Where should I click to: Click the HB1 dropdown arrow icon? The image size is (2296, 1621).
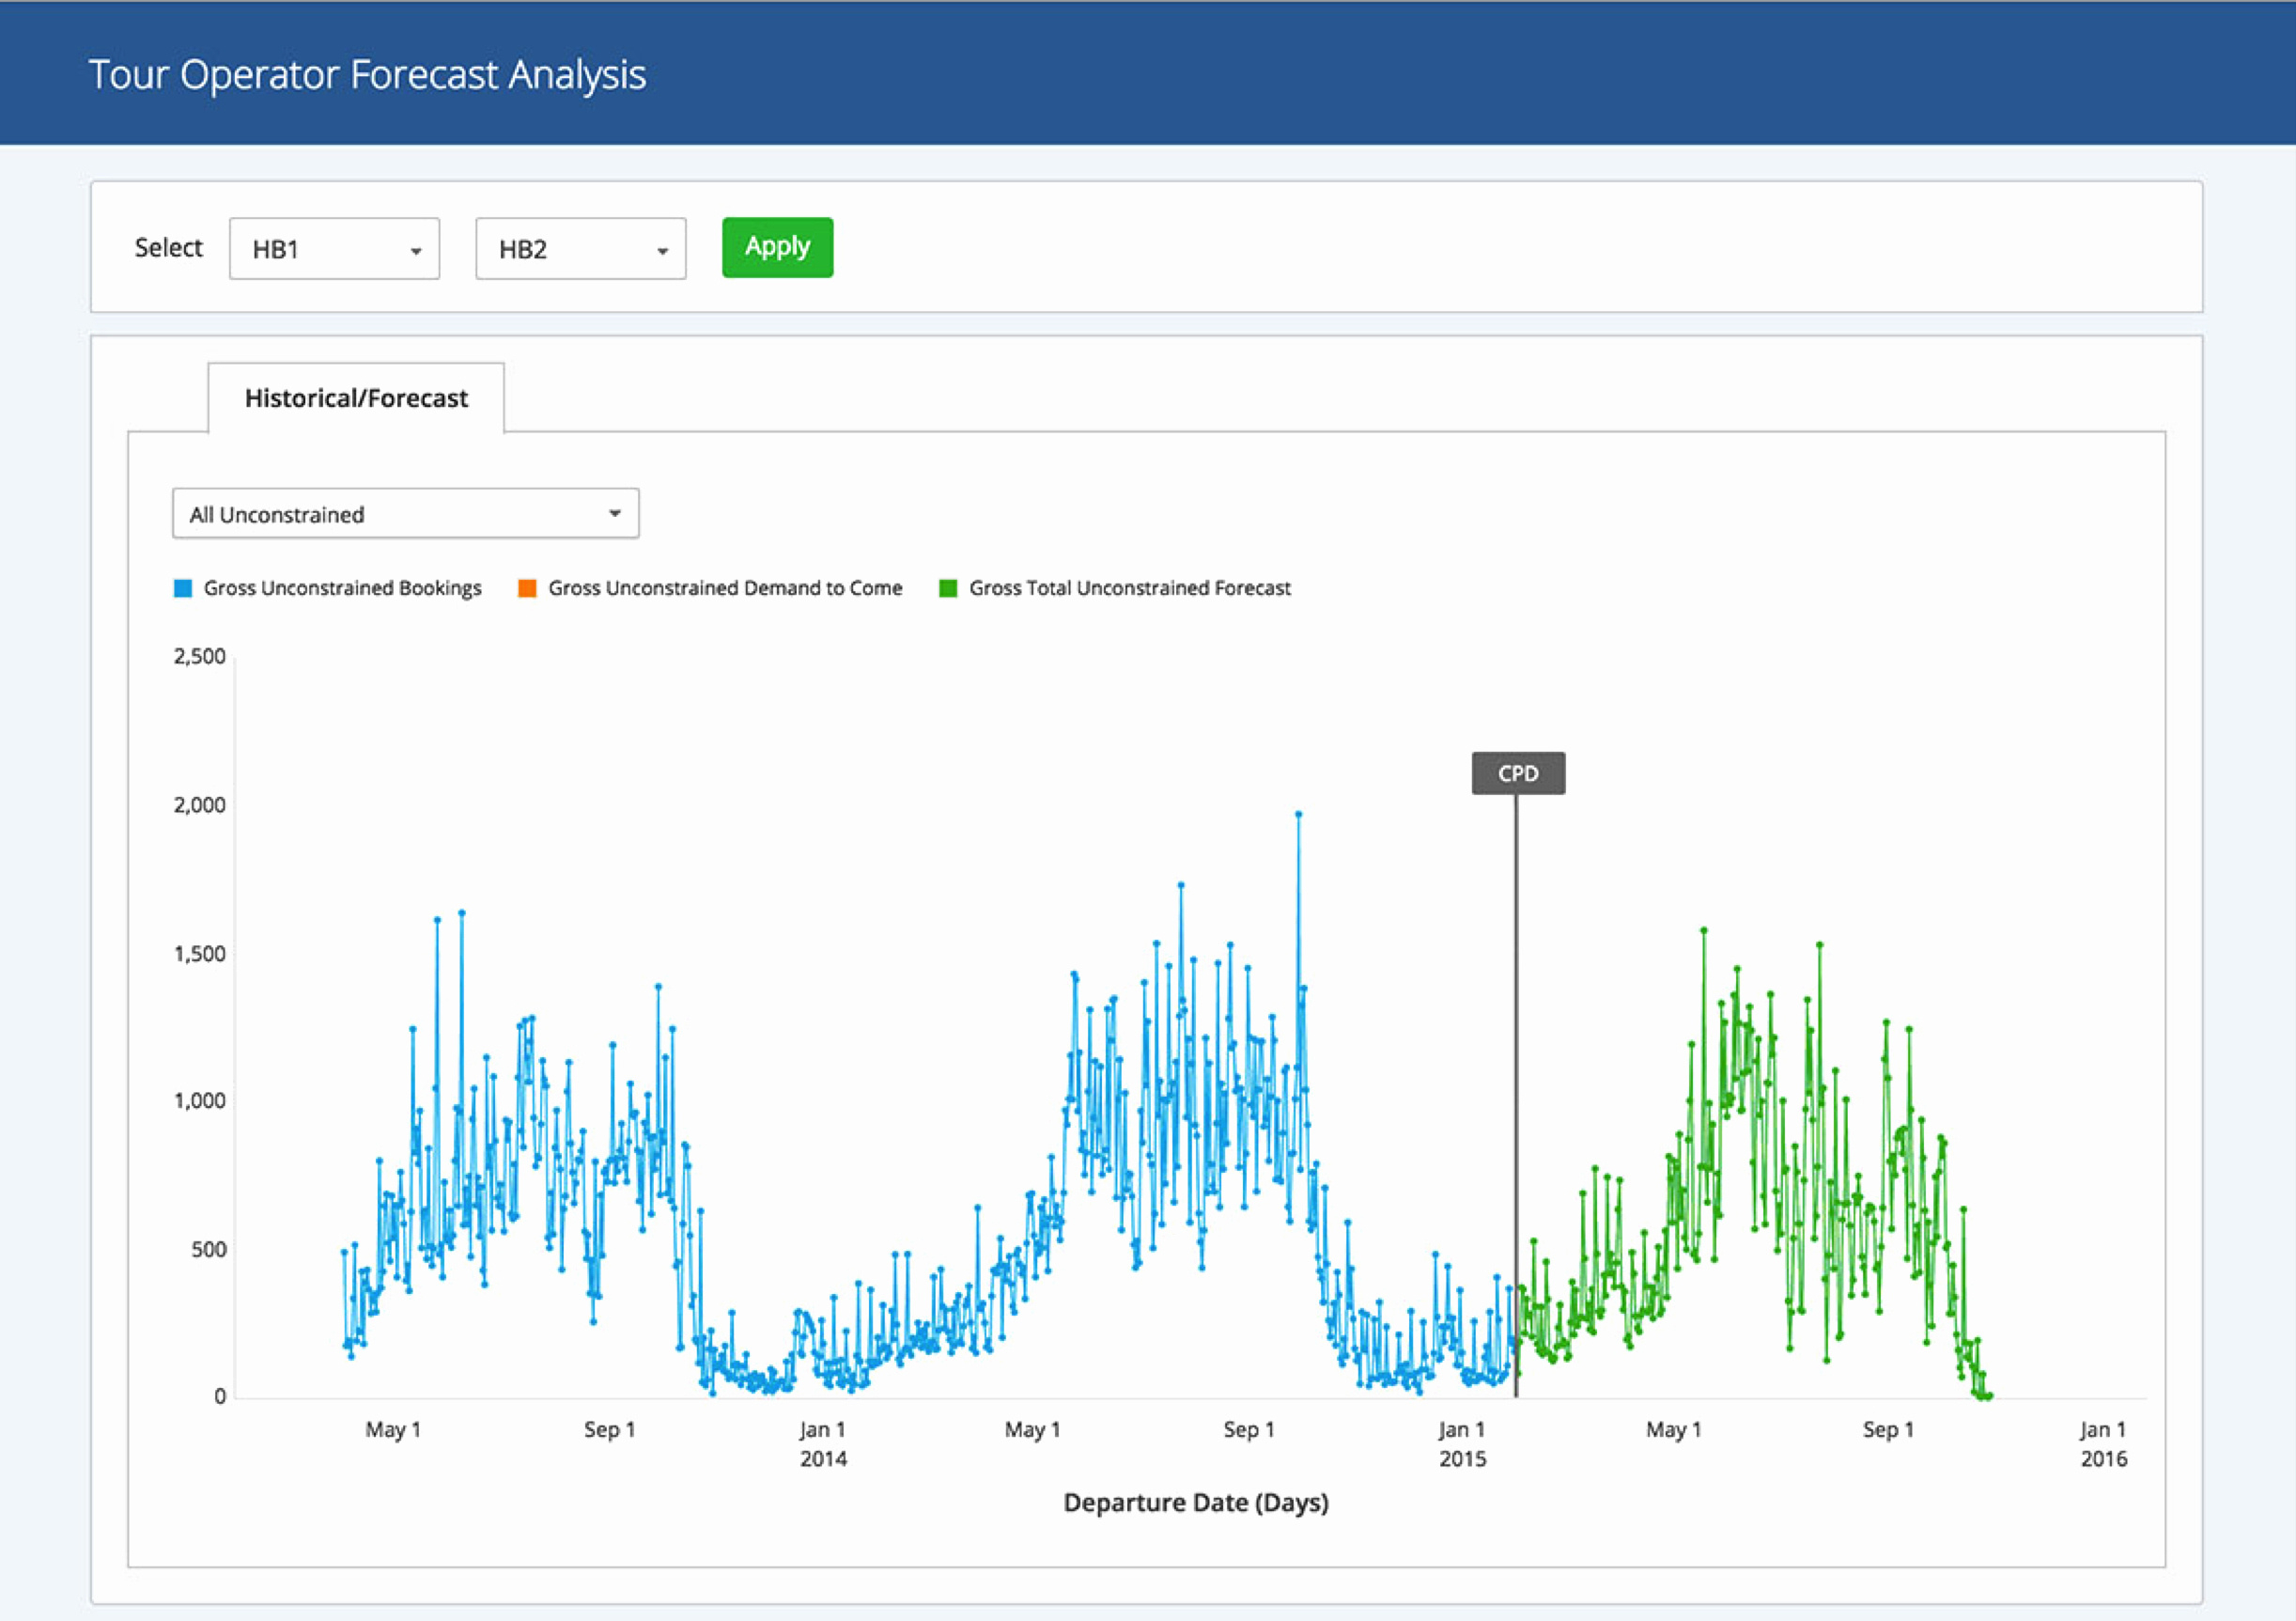pyautogui.click(x=416, y=251)
